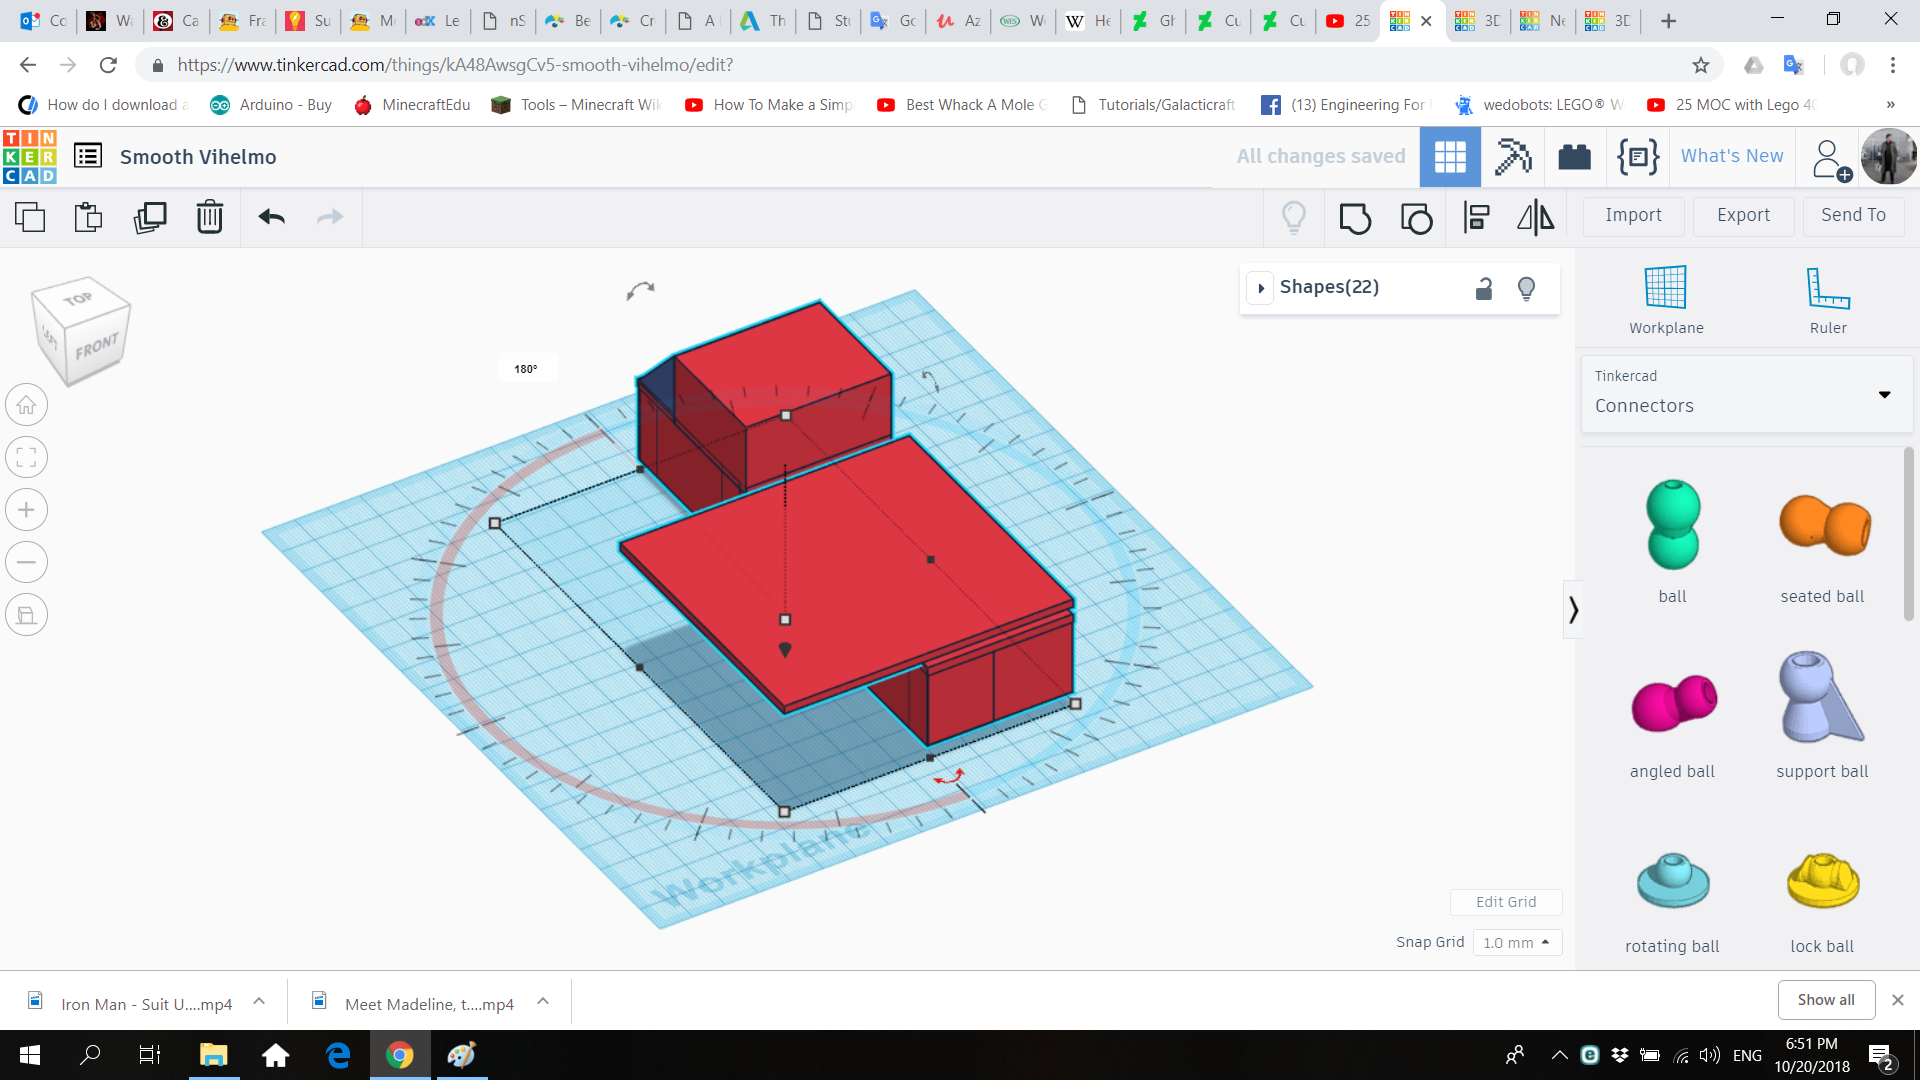Viewport: 1920px width, 1080px height.
Task: Click the Export button
Action: (1743, 215)
